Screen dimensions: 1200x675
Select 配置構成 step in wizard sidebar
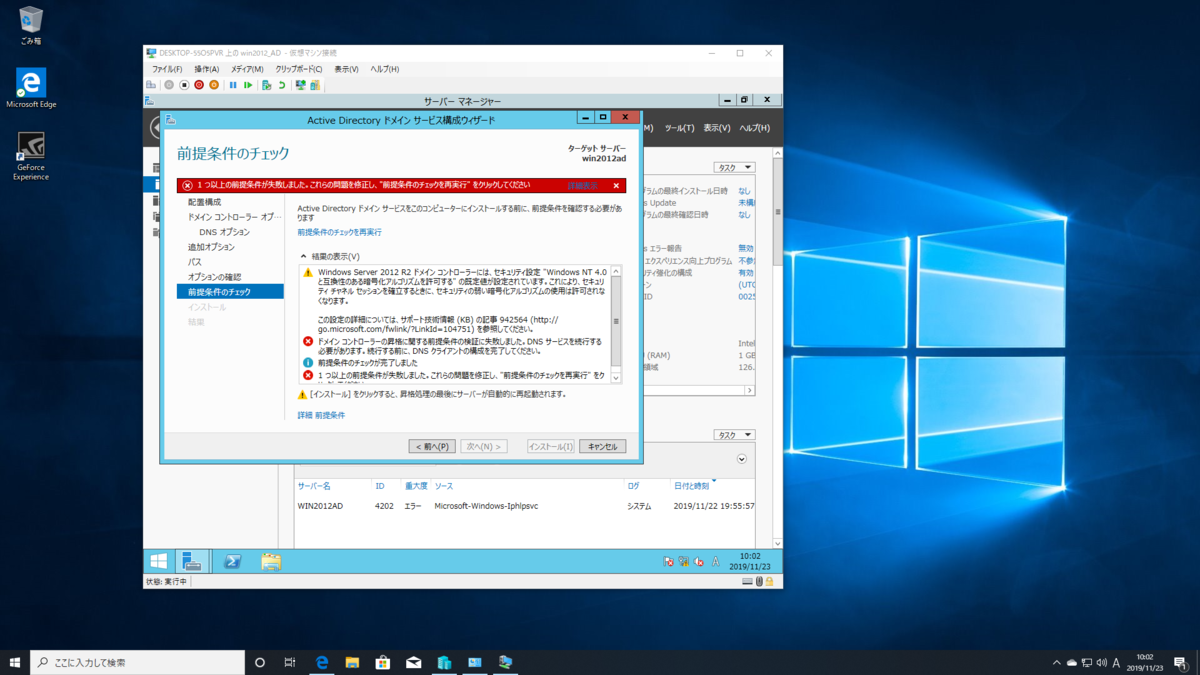205,202
